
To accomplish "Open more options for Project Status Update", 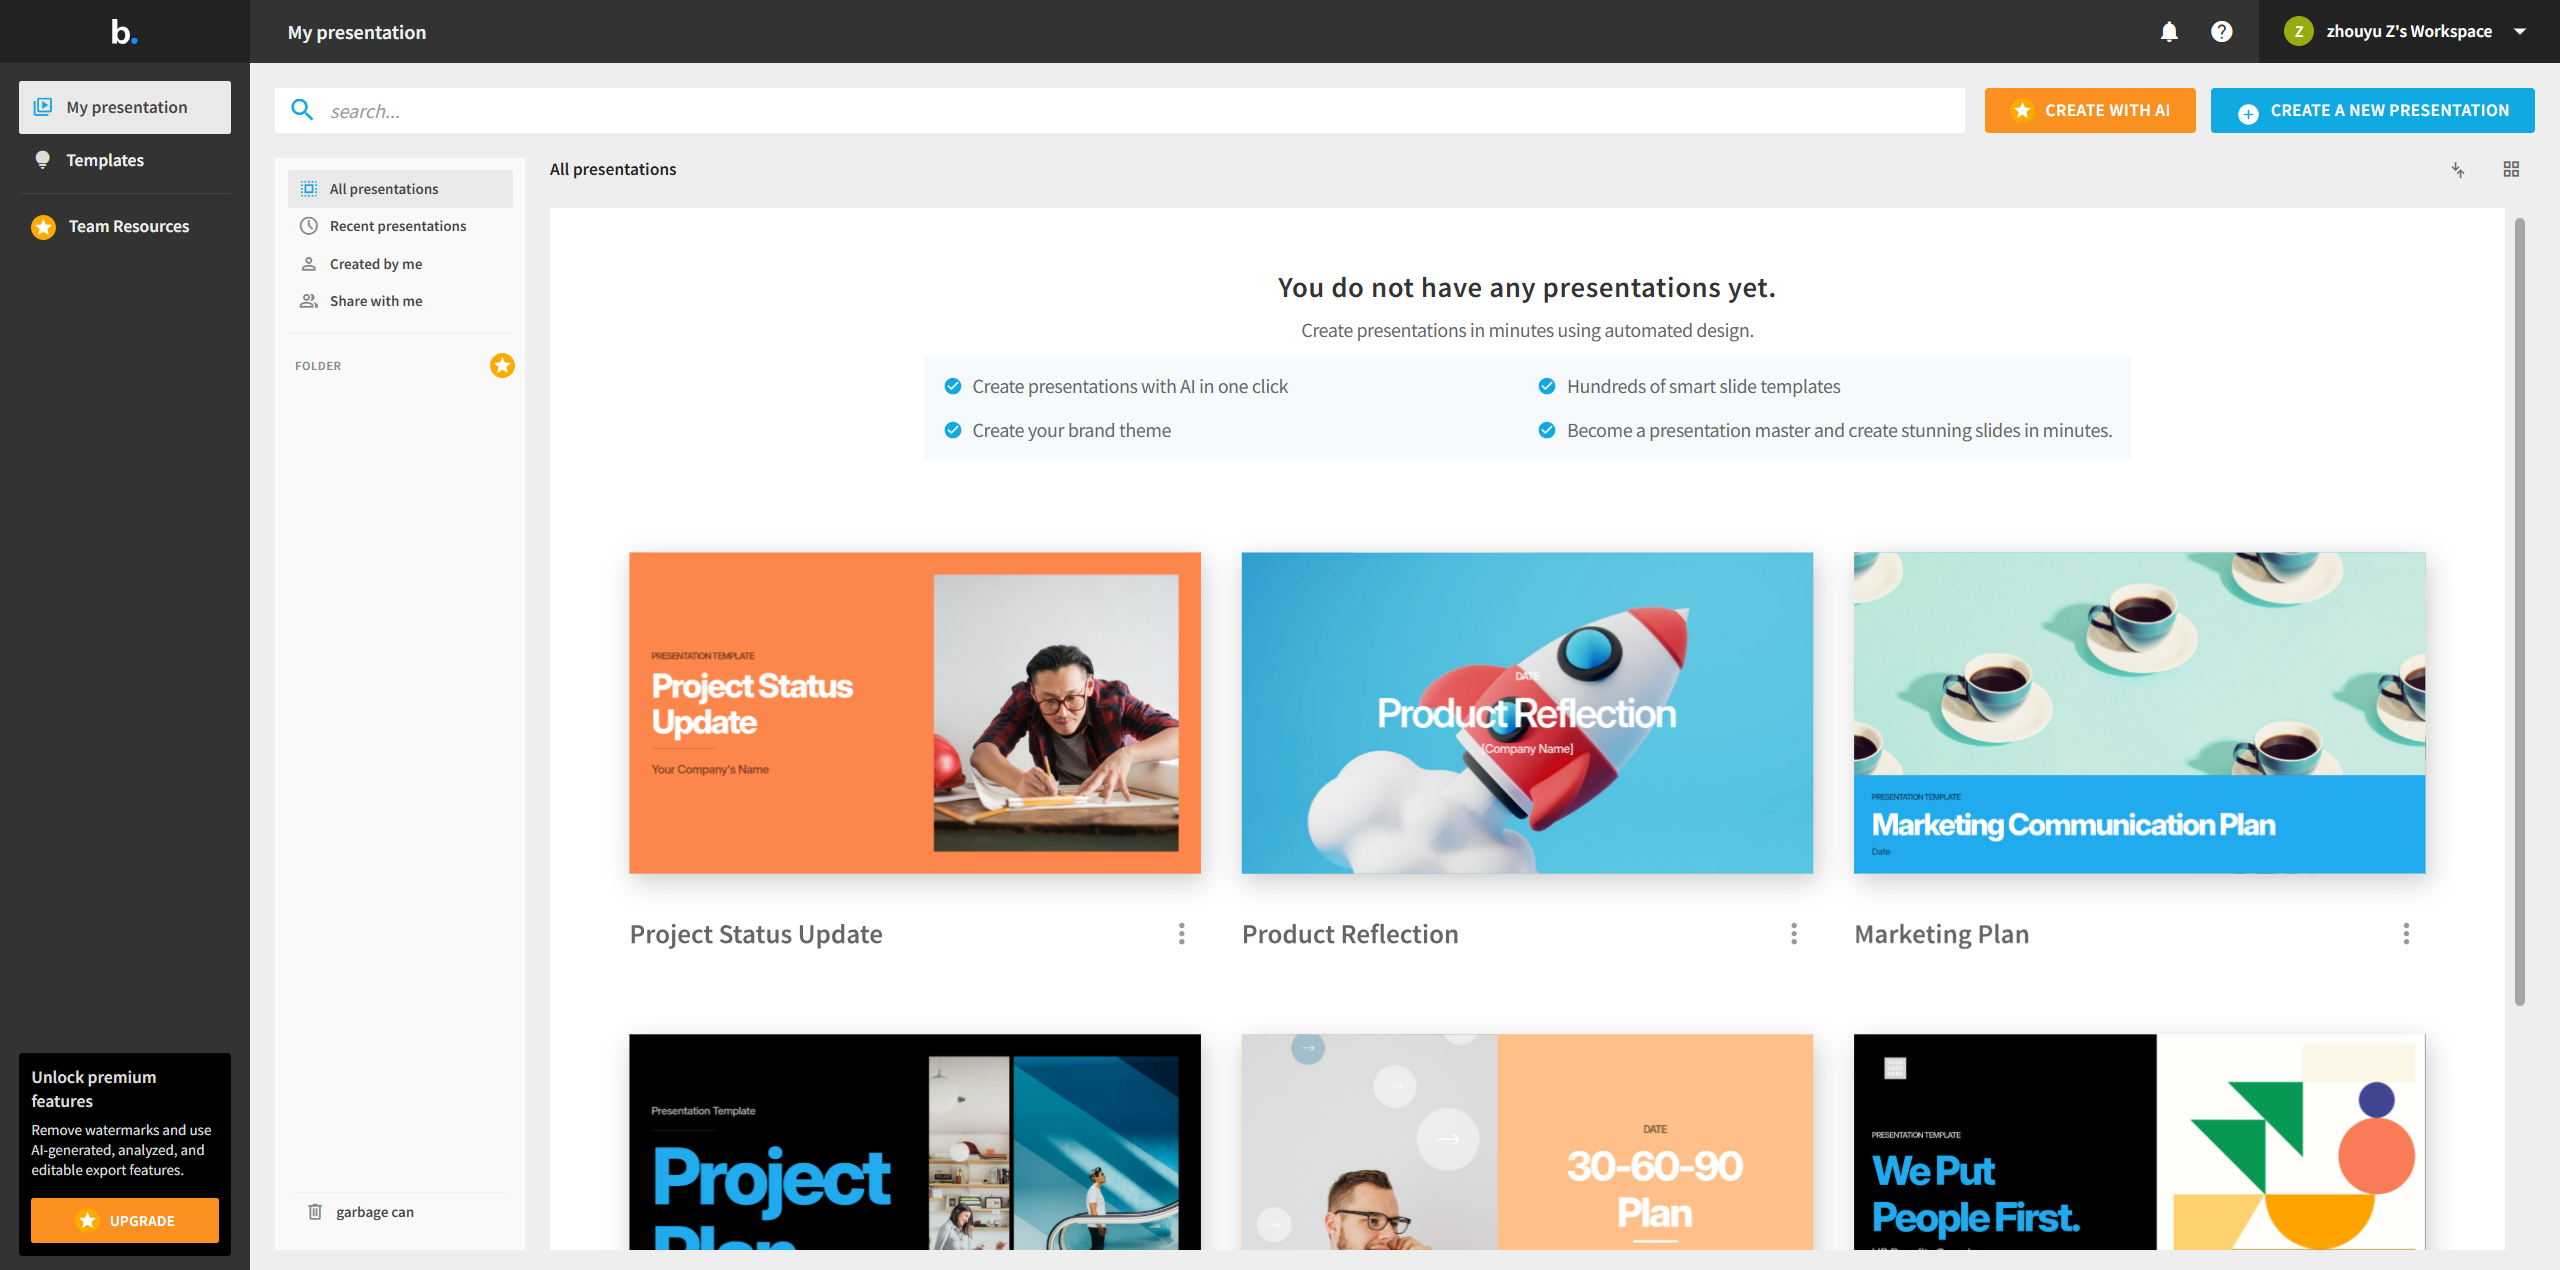I will [x=1182, y=934].
